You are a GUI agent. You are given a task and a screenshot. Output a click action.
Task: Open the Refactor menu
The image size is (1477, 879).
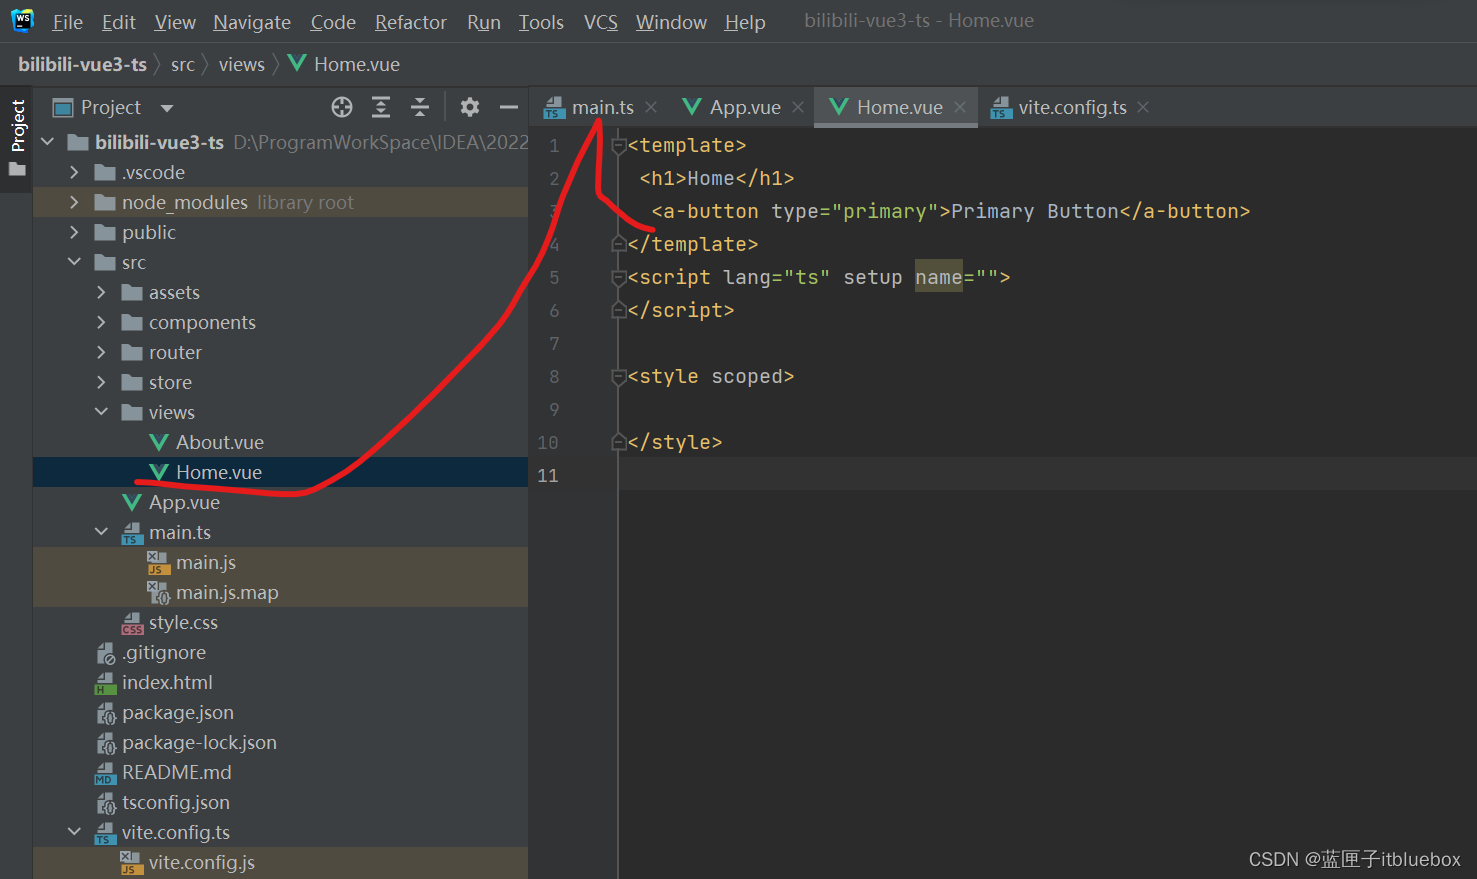pos(410,22)
